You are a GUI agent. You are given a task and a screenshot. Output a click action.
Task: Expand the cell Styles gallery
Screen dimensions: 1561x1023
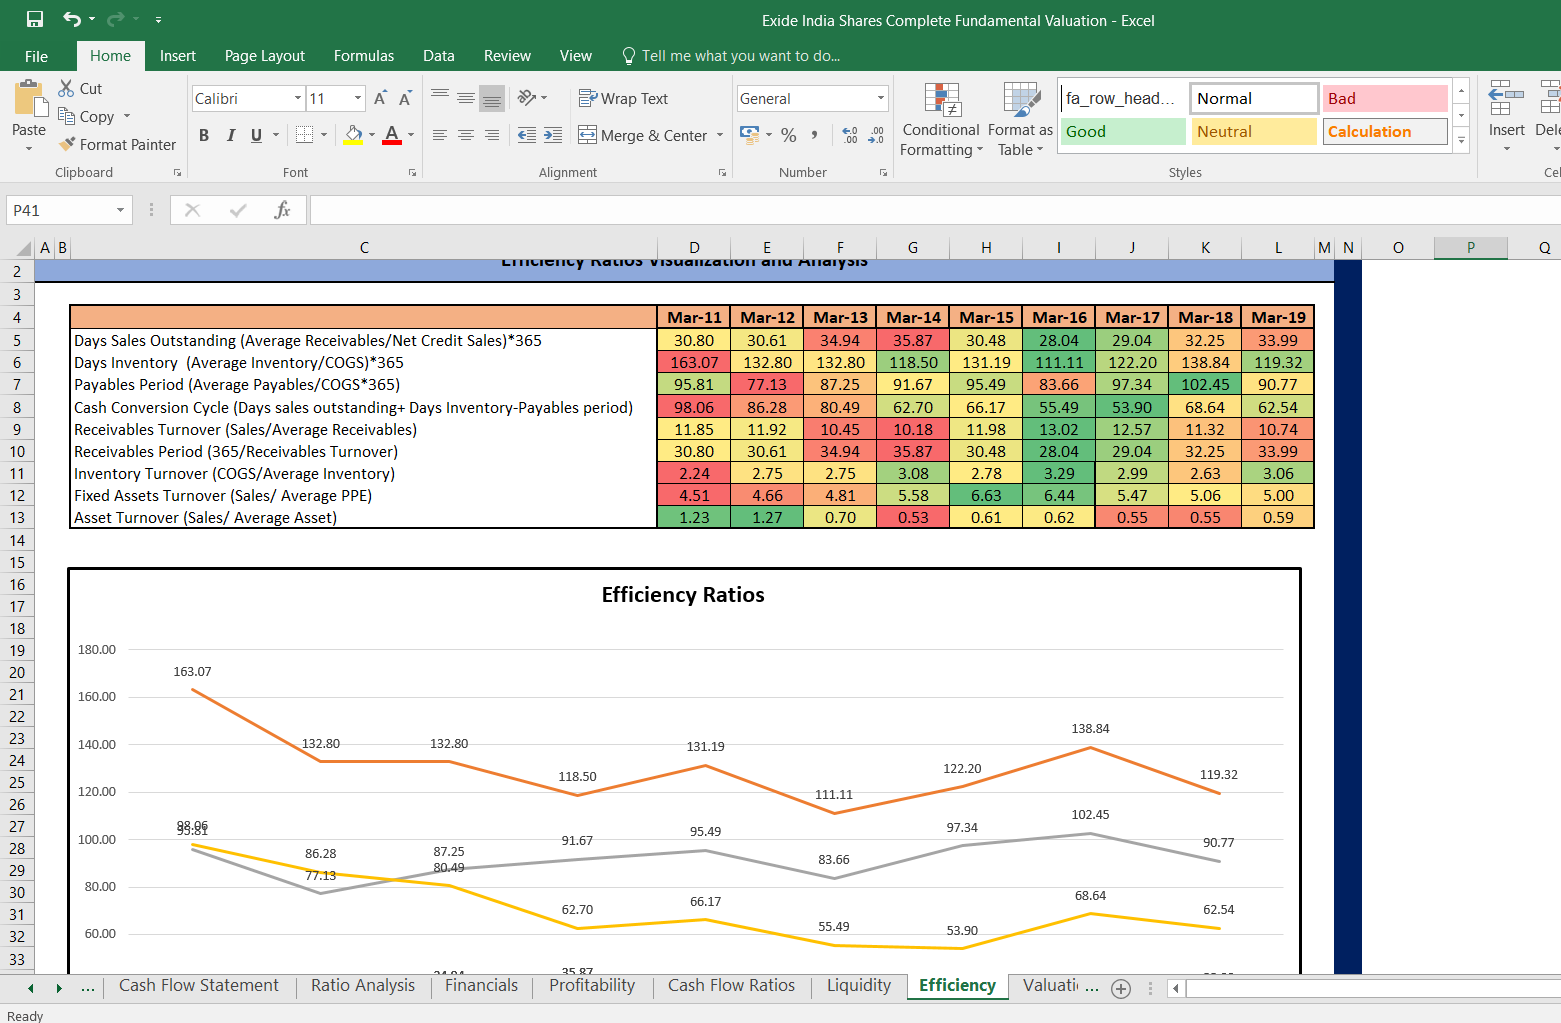click(1461, 141)
